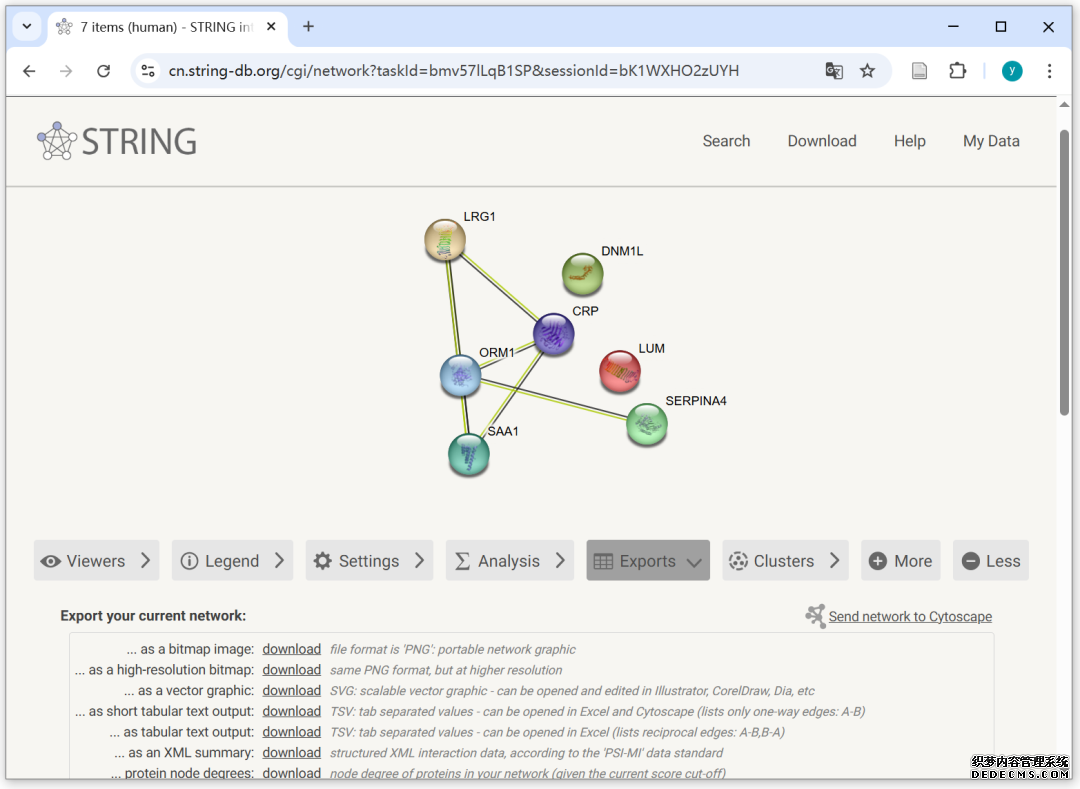Collapse the Exports panel
The image size is (1080, 789).
tap(648, 561)
